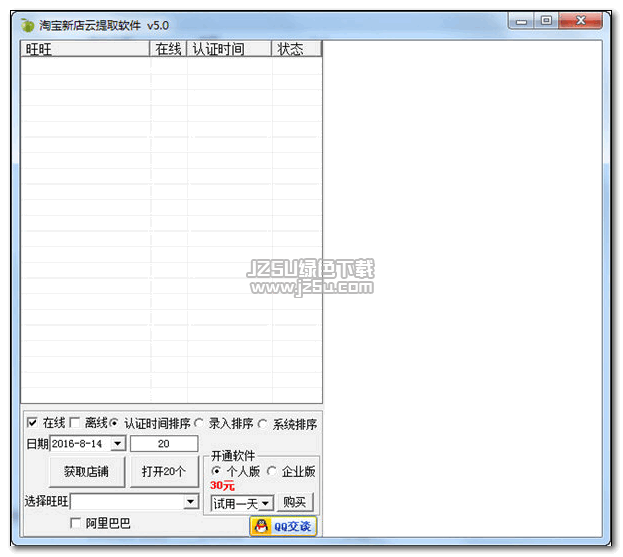
Task: Select 认证时间排序 radio button
Action: (x=114, y=423)
